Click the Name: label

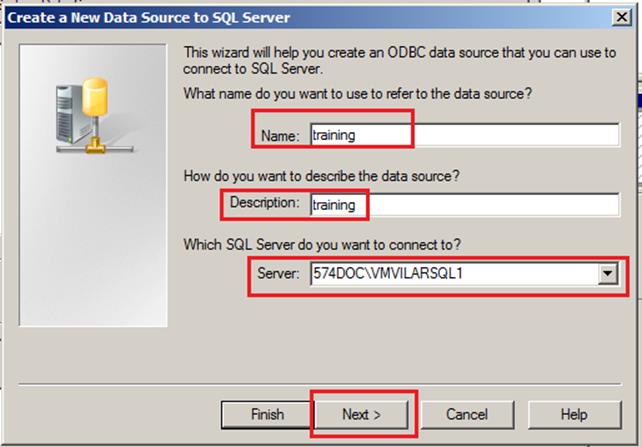(280, 135)
